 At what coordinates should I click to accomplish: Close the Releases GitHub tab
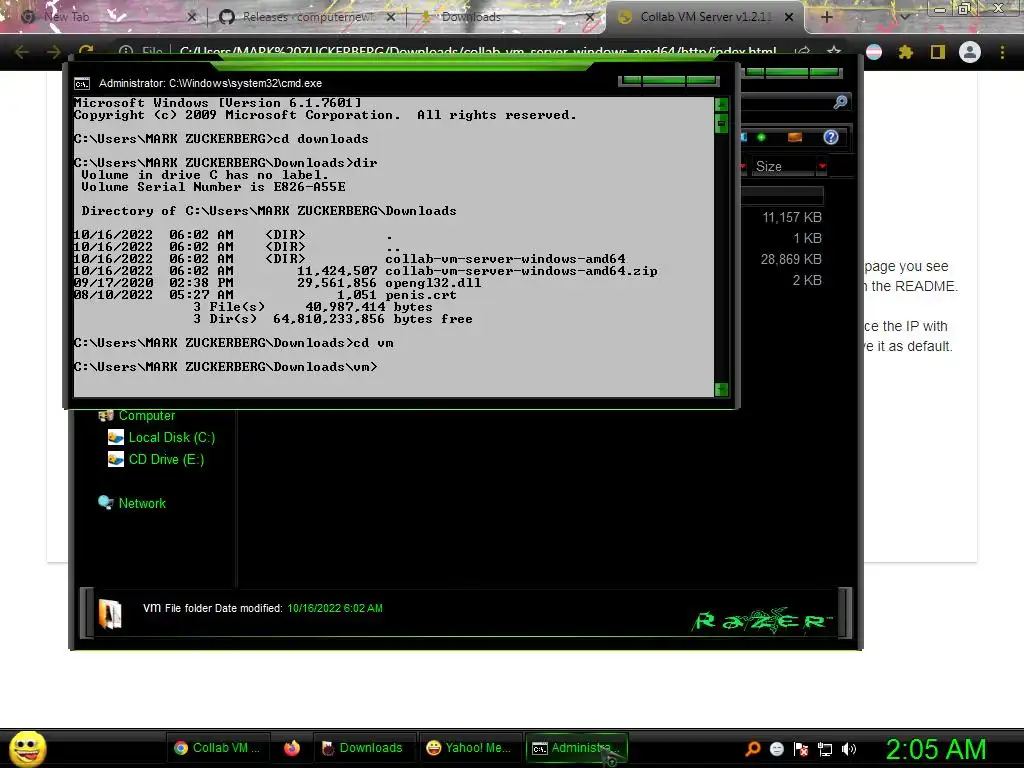coord(391,17)
